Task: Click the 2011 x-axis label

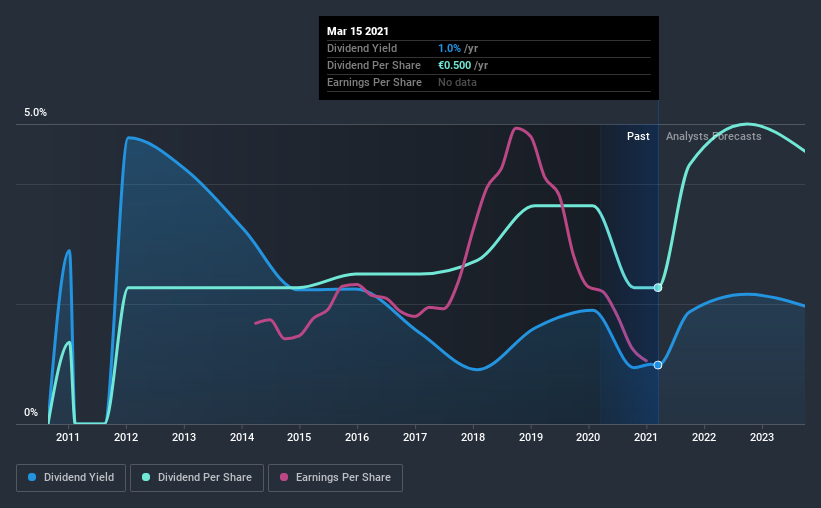Action: tap(68, 437)
